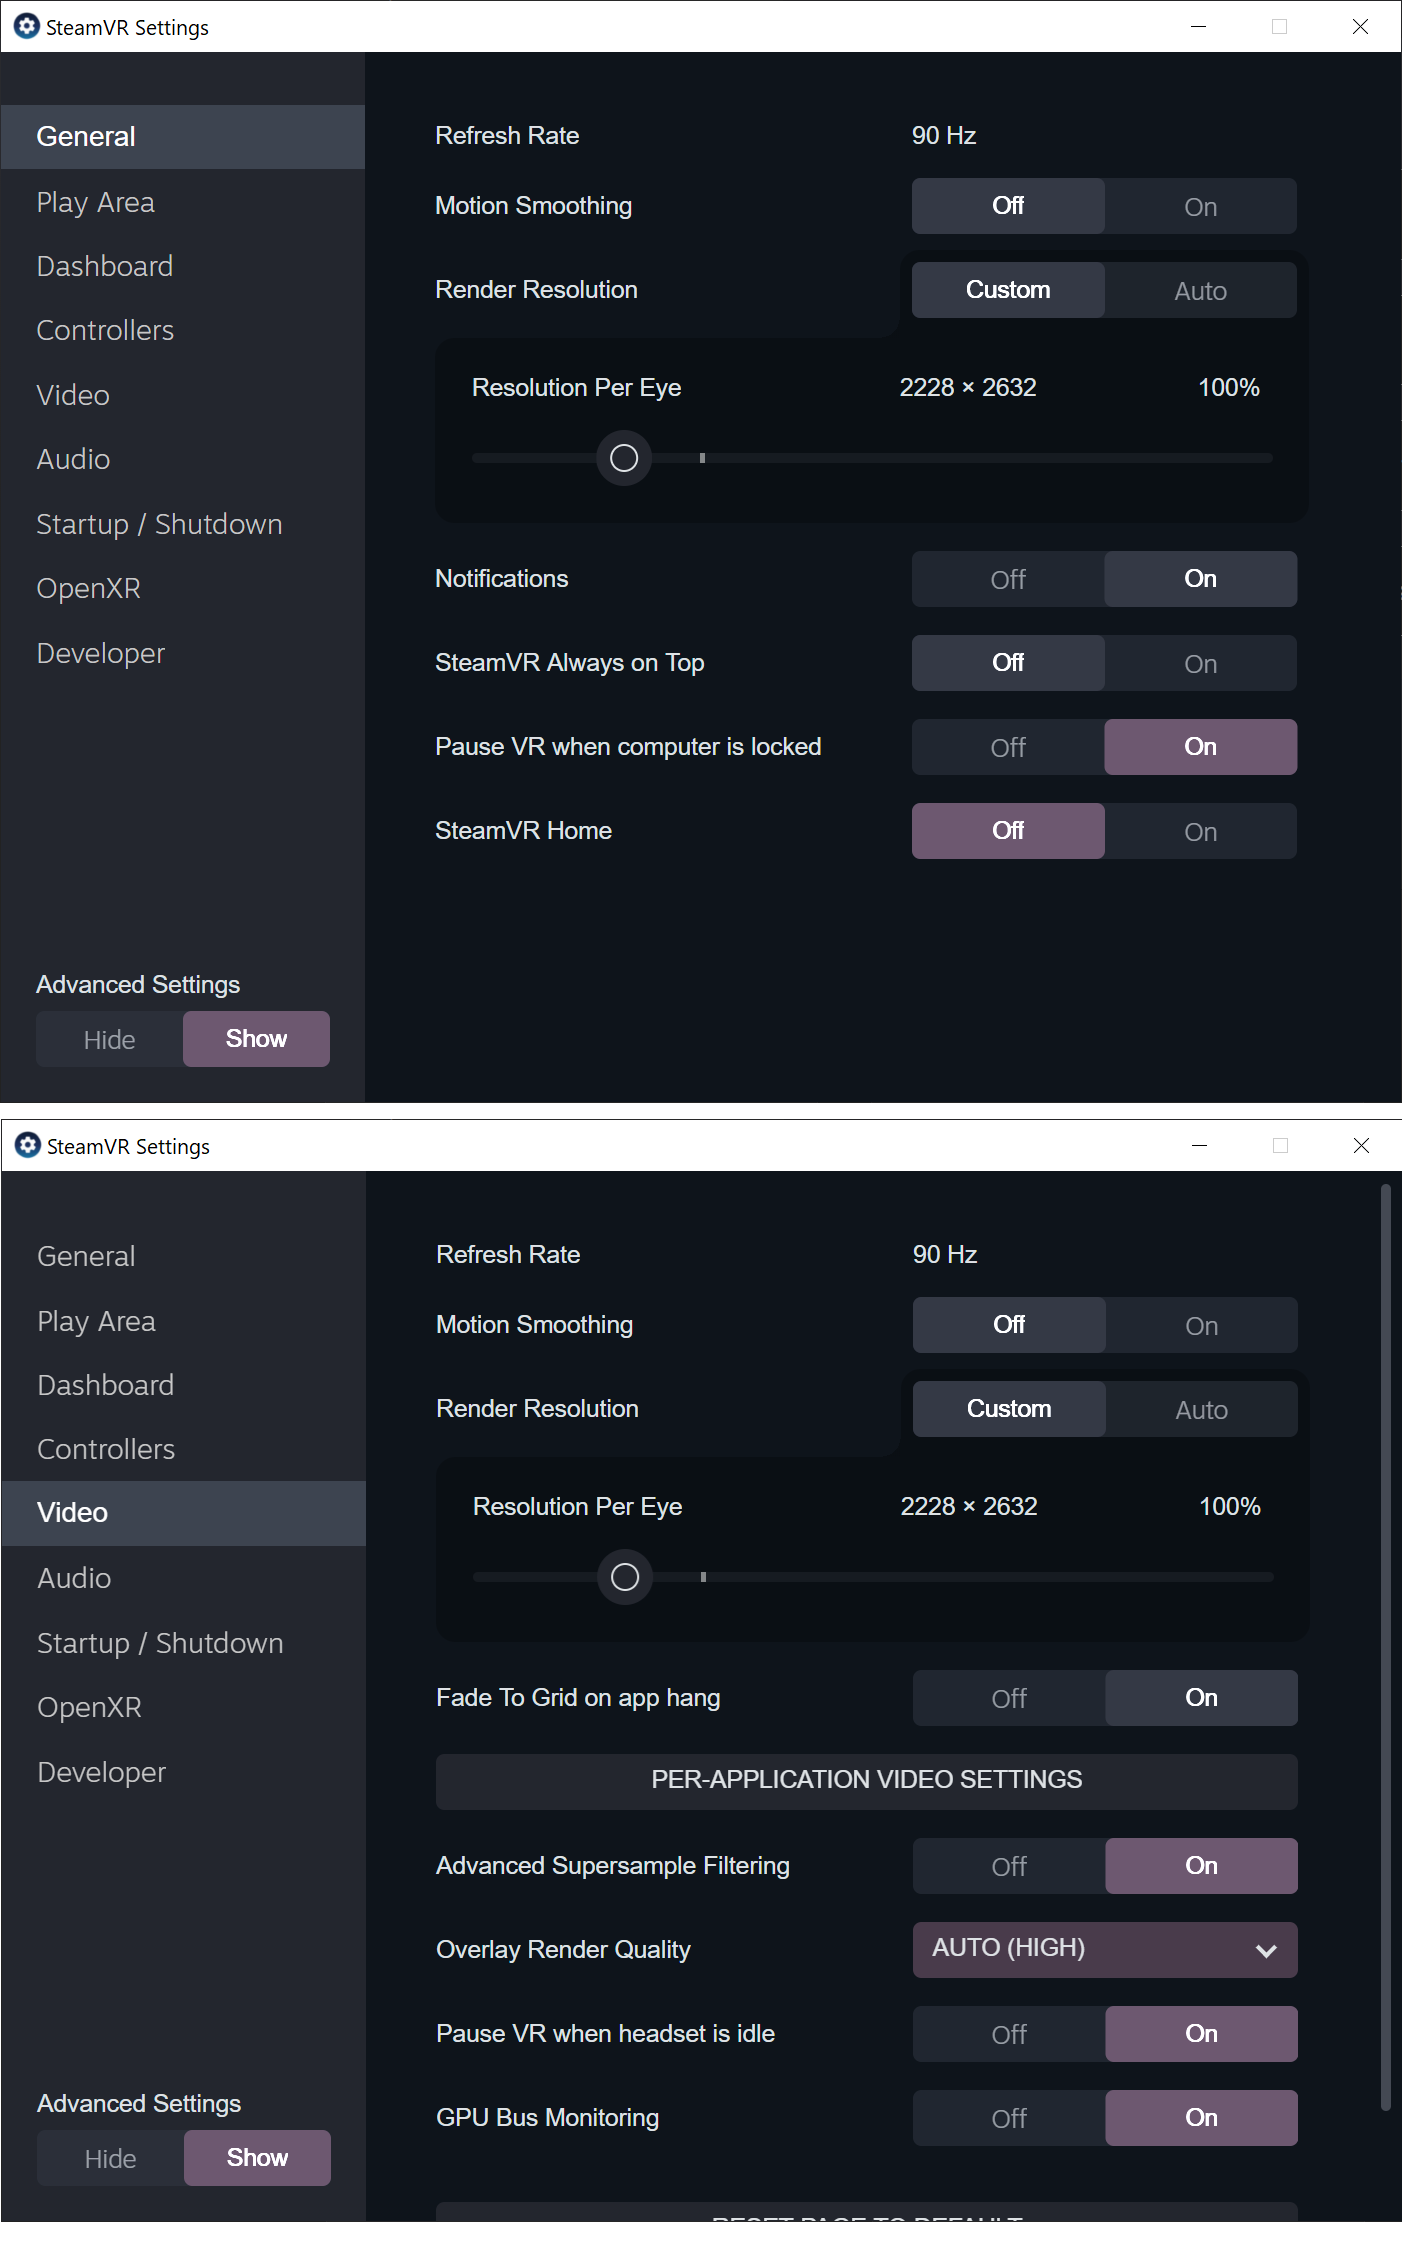Screen dimensions: 1402x2250
Task: Turn SteamVR Home On
Action: [x=1201, y=831]
